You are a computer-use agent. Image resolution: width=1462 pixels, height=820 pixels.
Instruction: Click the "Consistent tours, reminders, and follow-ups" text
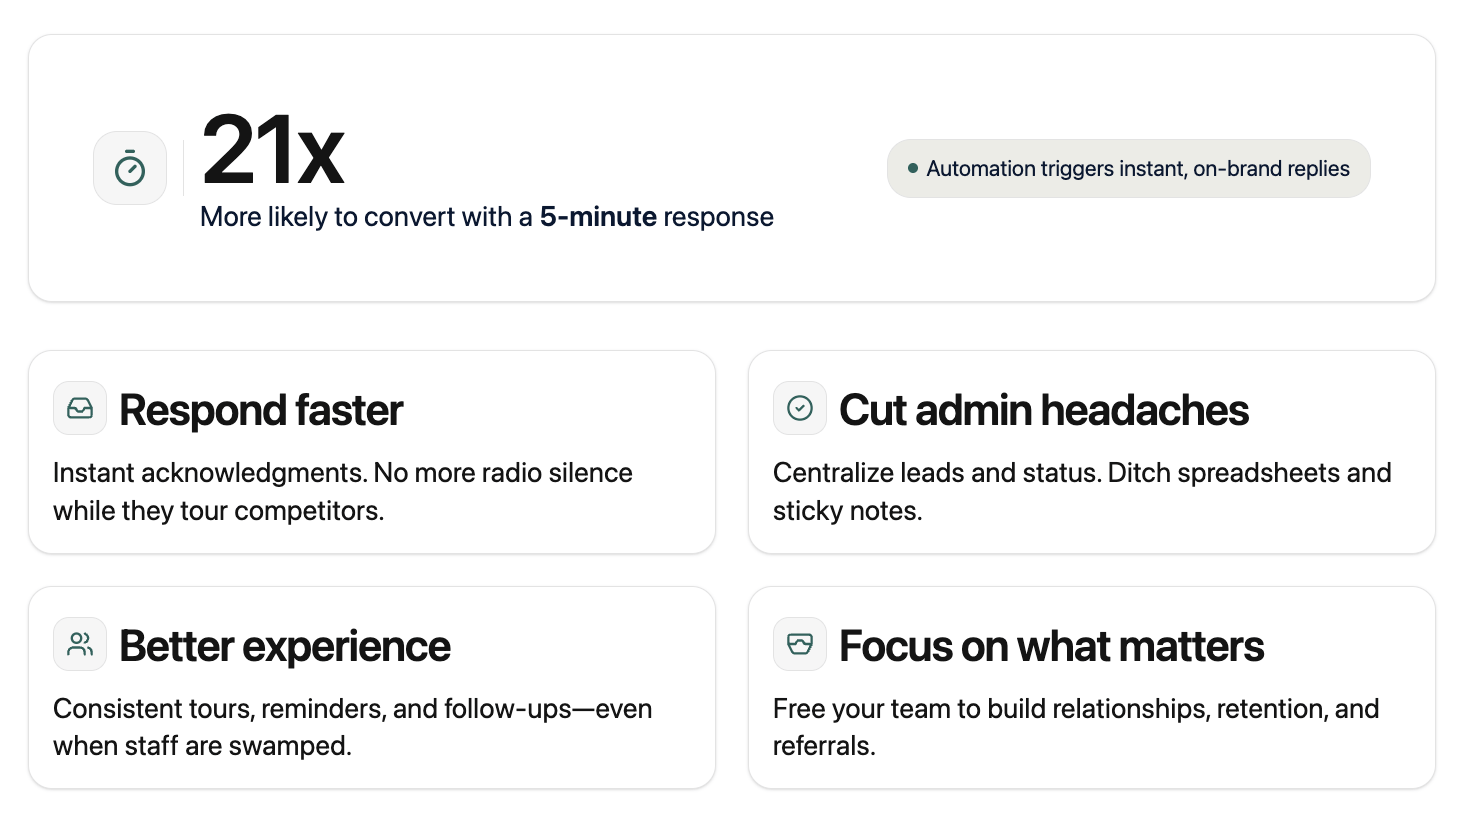point(312,709)
